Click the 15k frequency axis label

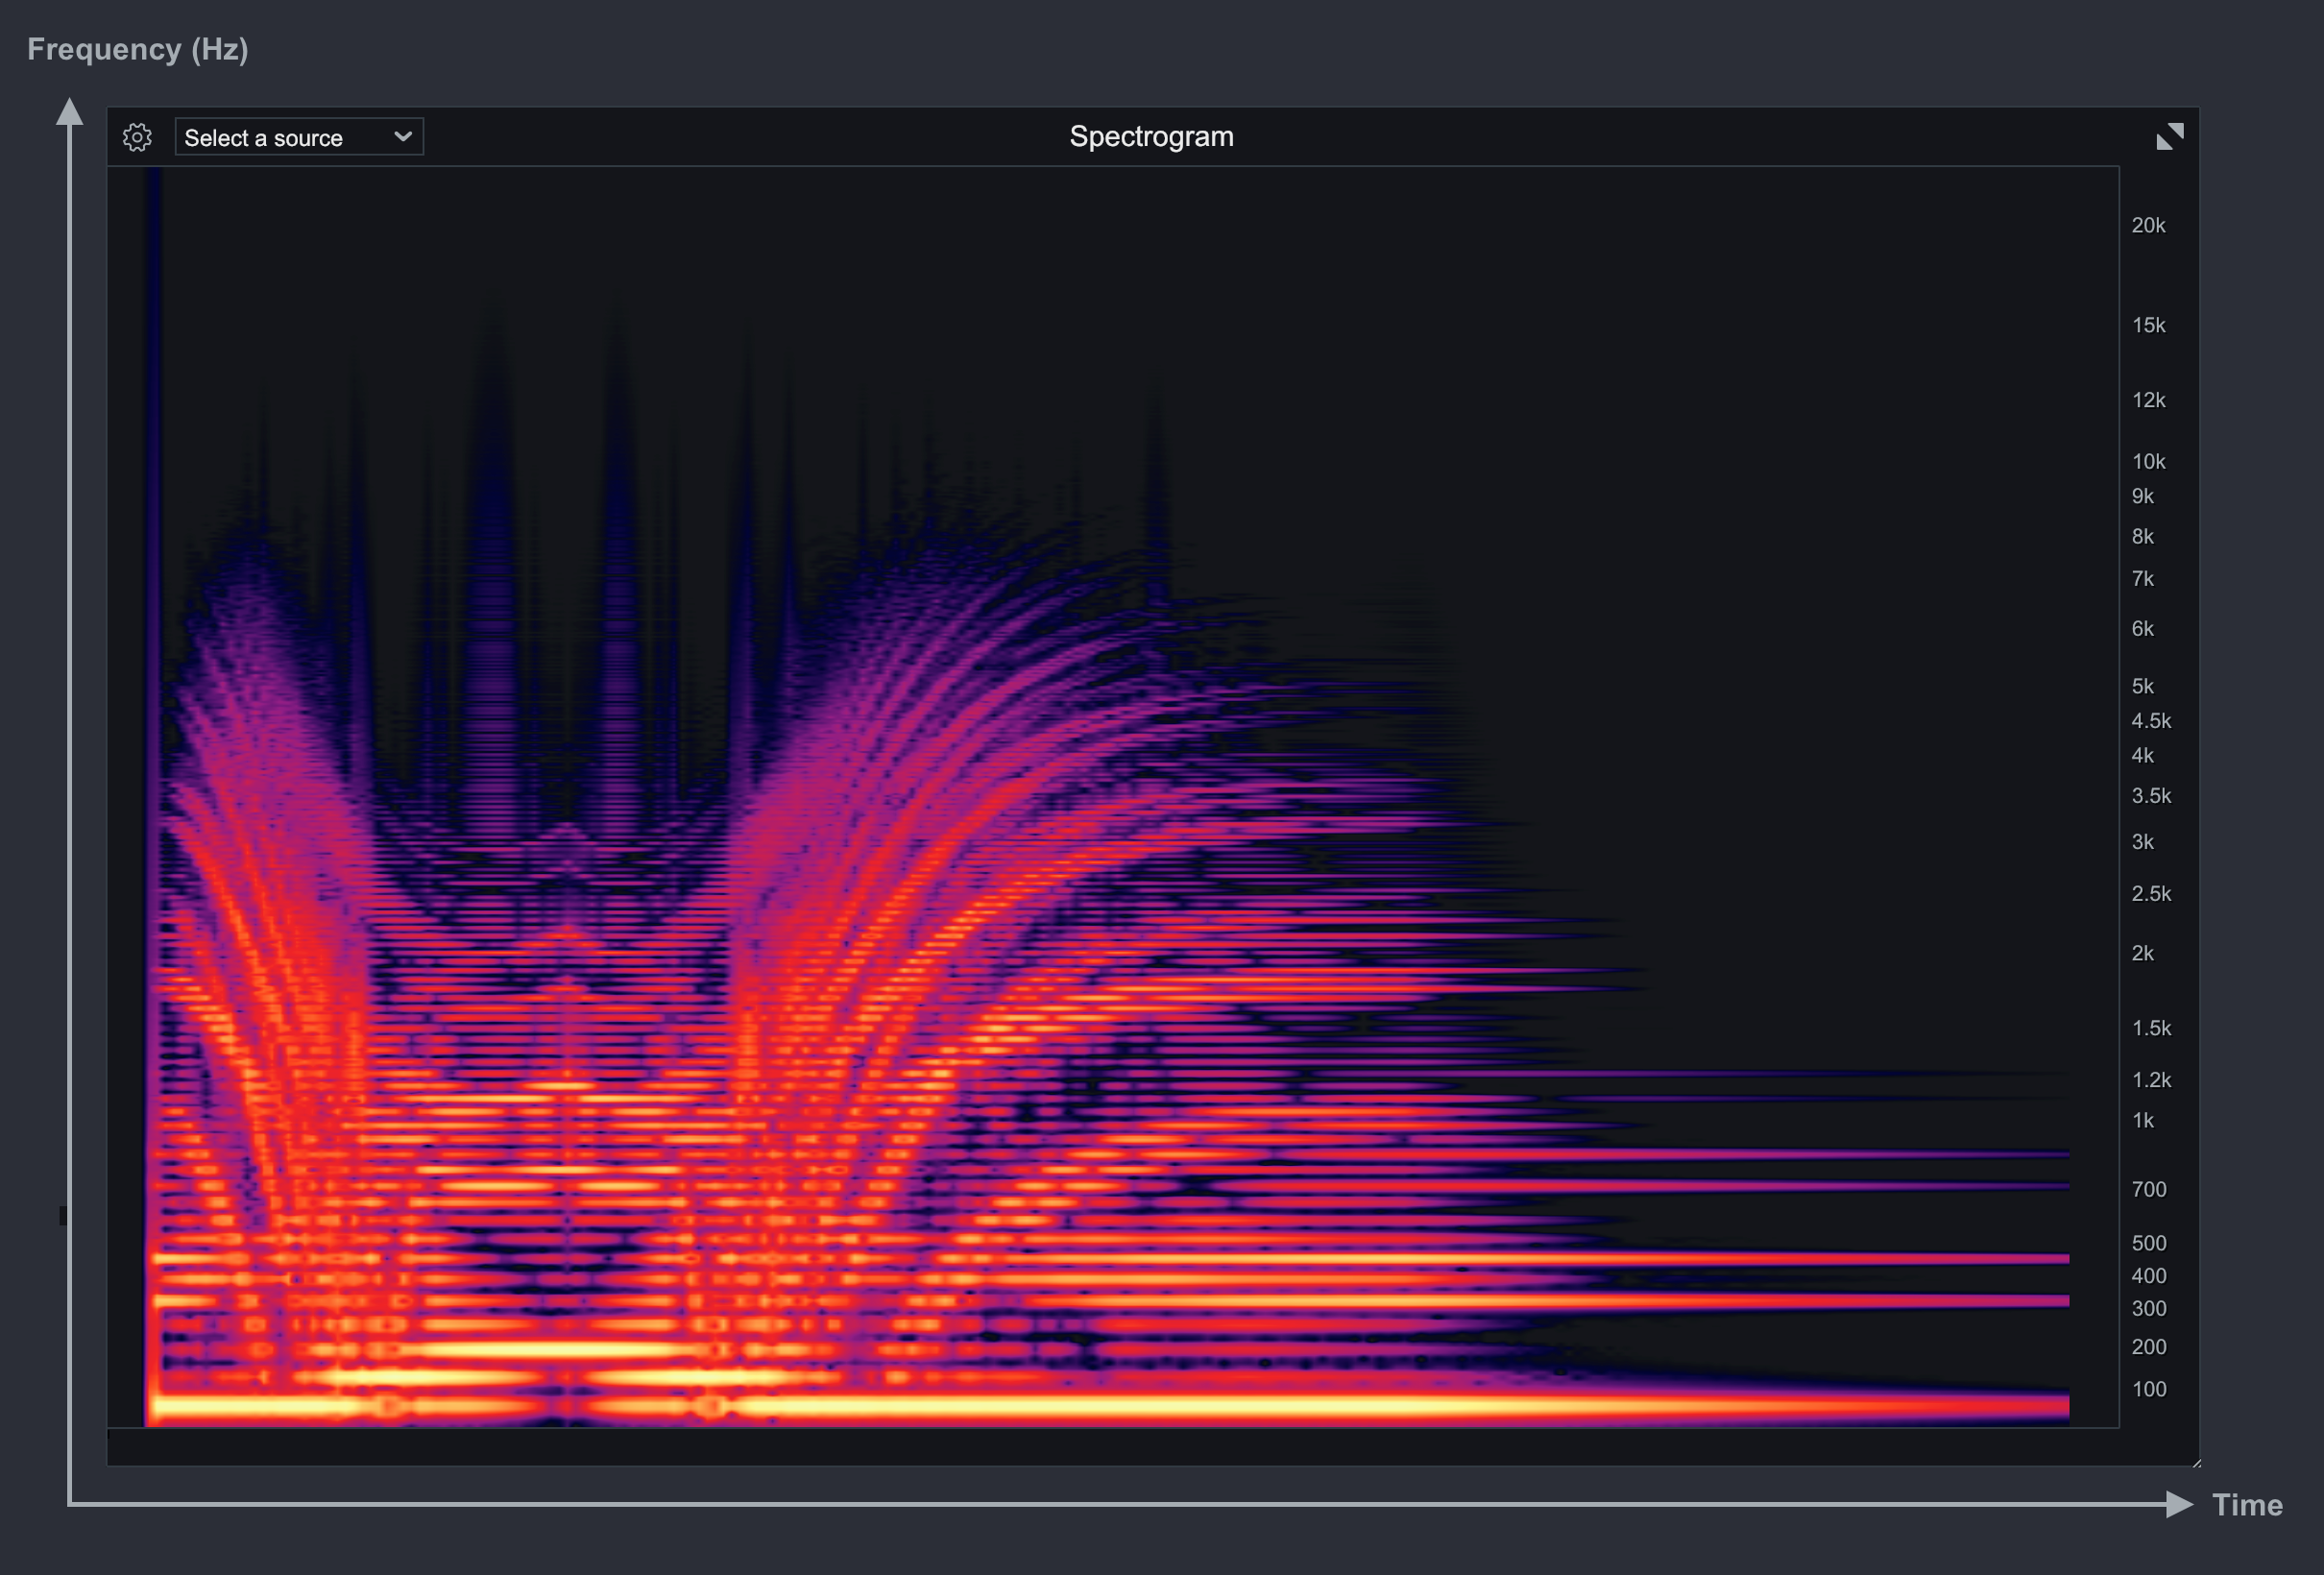pyautogui.click(x=2147, y=325)
